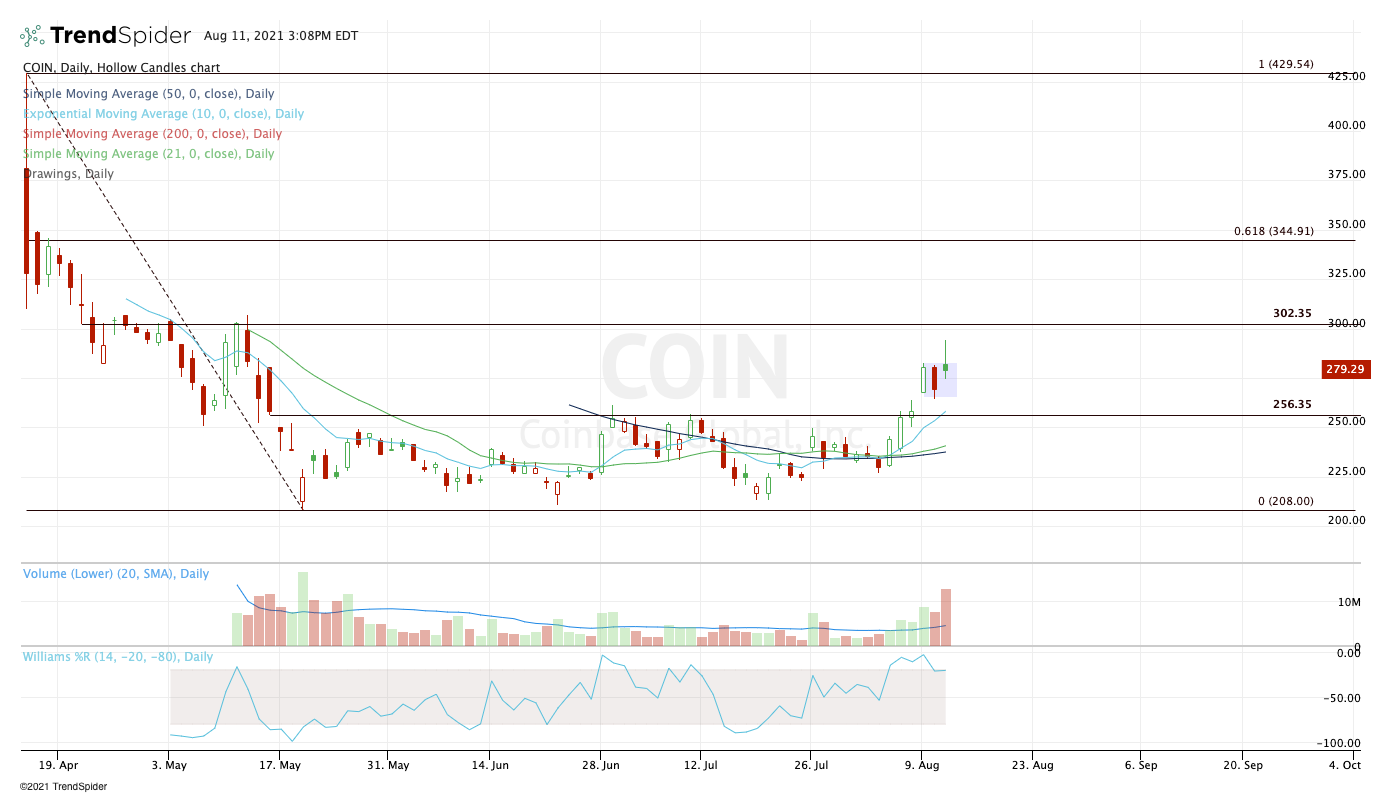This screenshot has height=796, width=1391.
Task: Click the 12. Jul date axis label
Action: (701, 765)
